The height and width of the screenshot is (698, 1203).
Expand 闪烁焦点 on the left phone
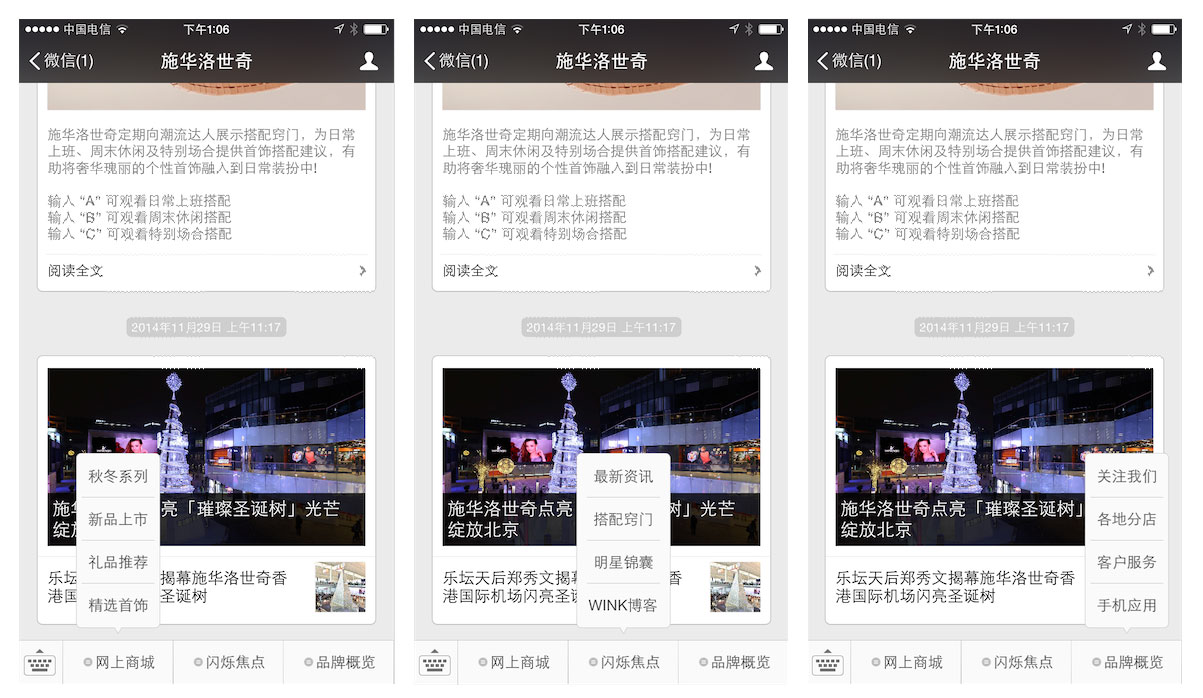[229, 662]
